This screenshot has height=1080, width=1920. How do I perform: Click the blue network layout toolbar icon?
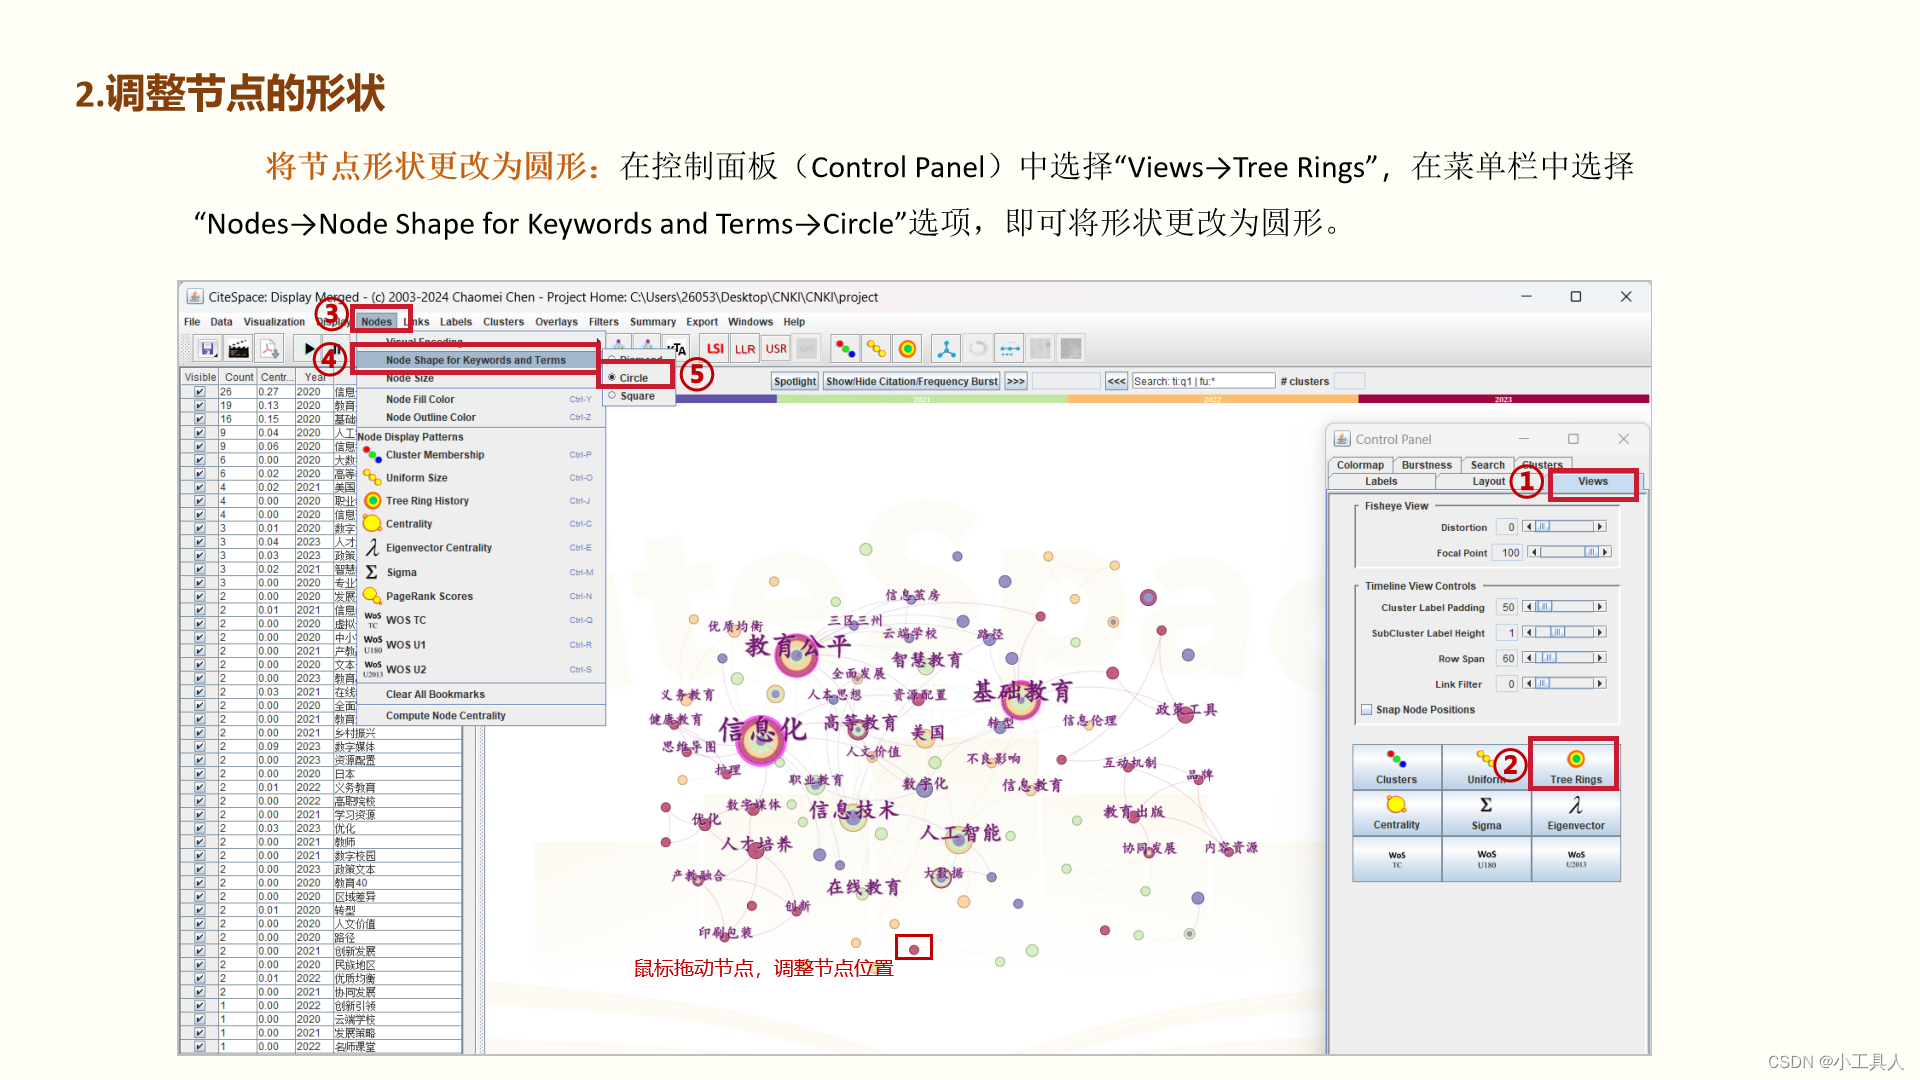click(946, 349)
